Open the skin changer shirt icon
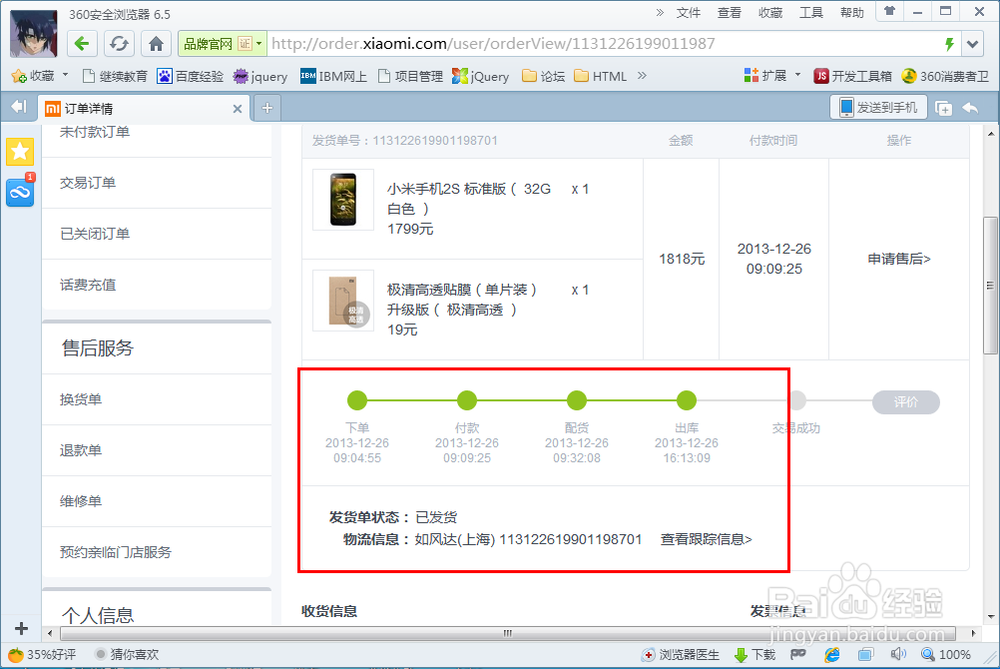Screen dimensions: 1000x669 tap(889, 11)
